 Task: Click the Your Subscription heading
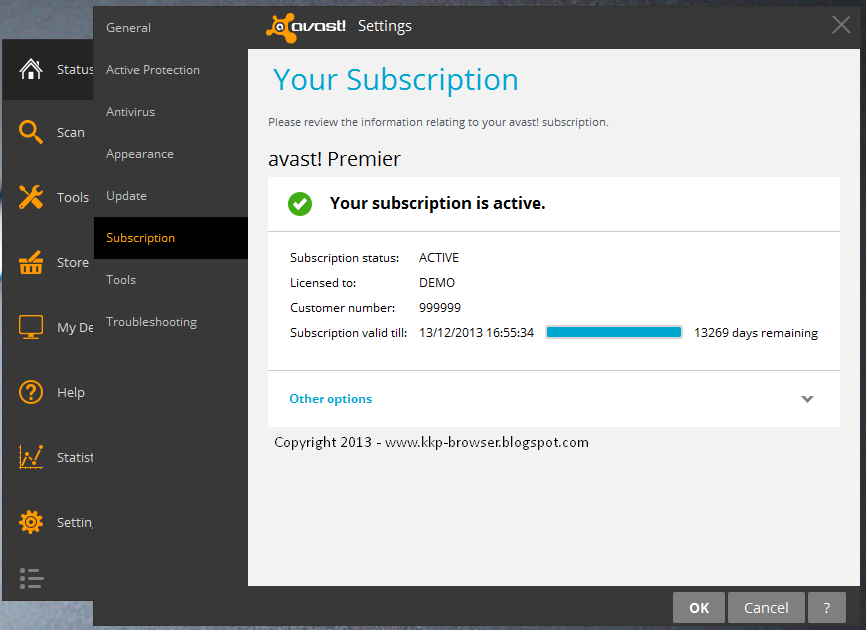pyautogui.click(x=395, y=80)
